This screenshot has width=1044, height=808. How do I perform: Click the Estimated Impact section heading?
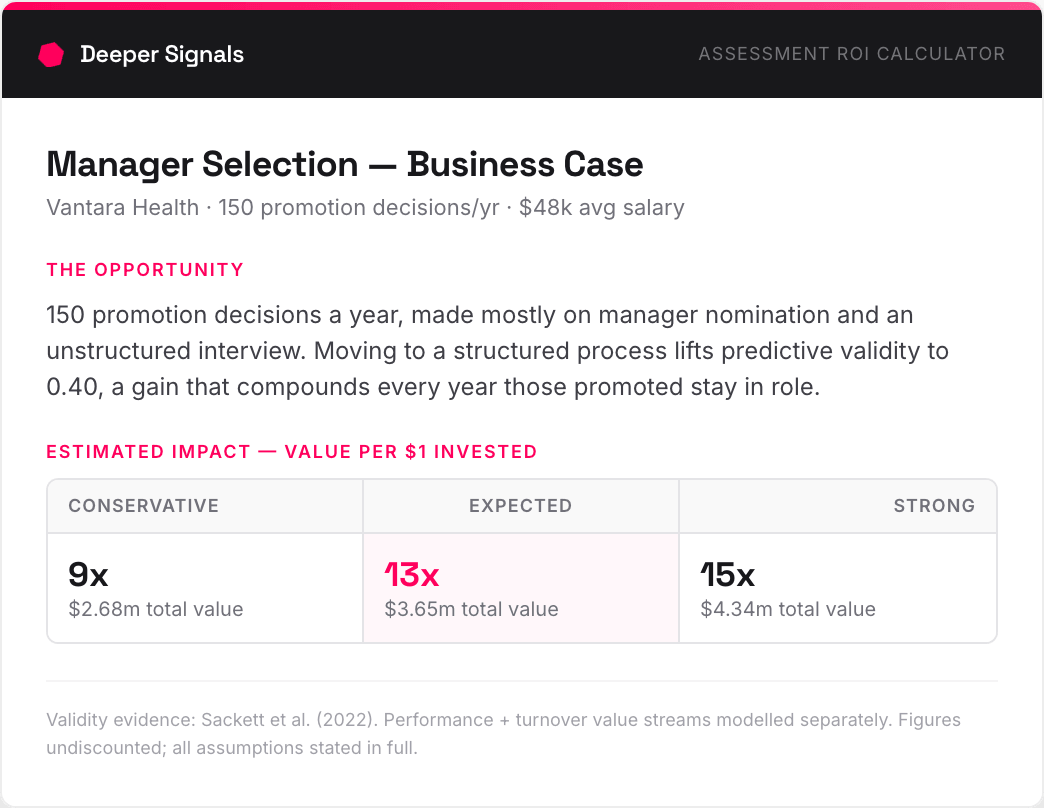(292, 452)
